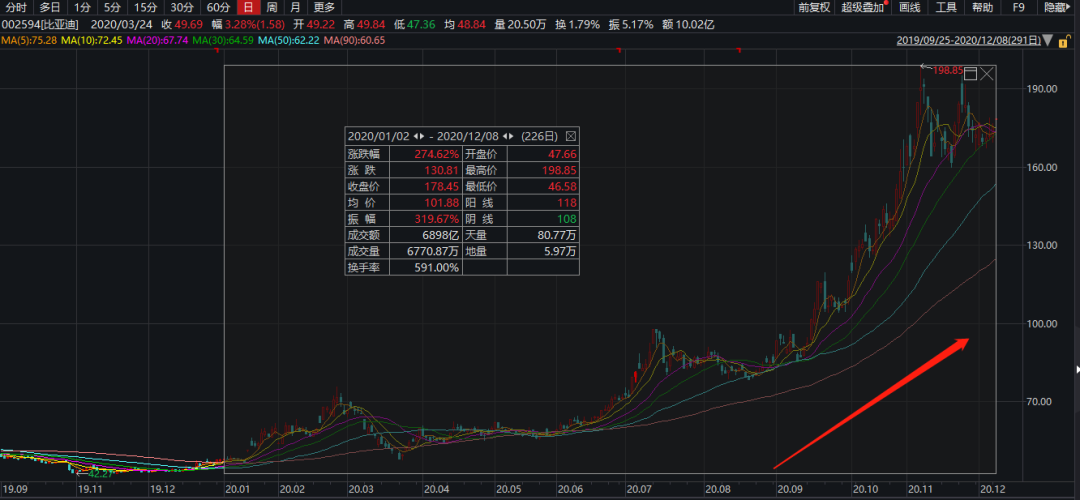Open the 超级叠加 overlay feature
This screenshot has width=1080, height=500.
click(x=863, y=7)
